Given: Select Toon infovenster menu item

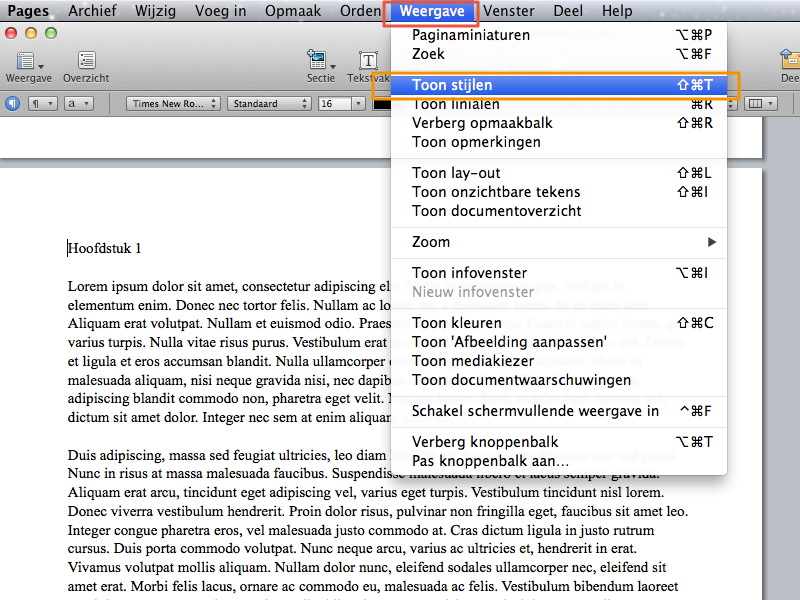Looking at the screenshot, I should pyautogui.click(x=559, y=273).
